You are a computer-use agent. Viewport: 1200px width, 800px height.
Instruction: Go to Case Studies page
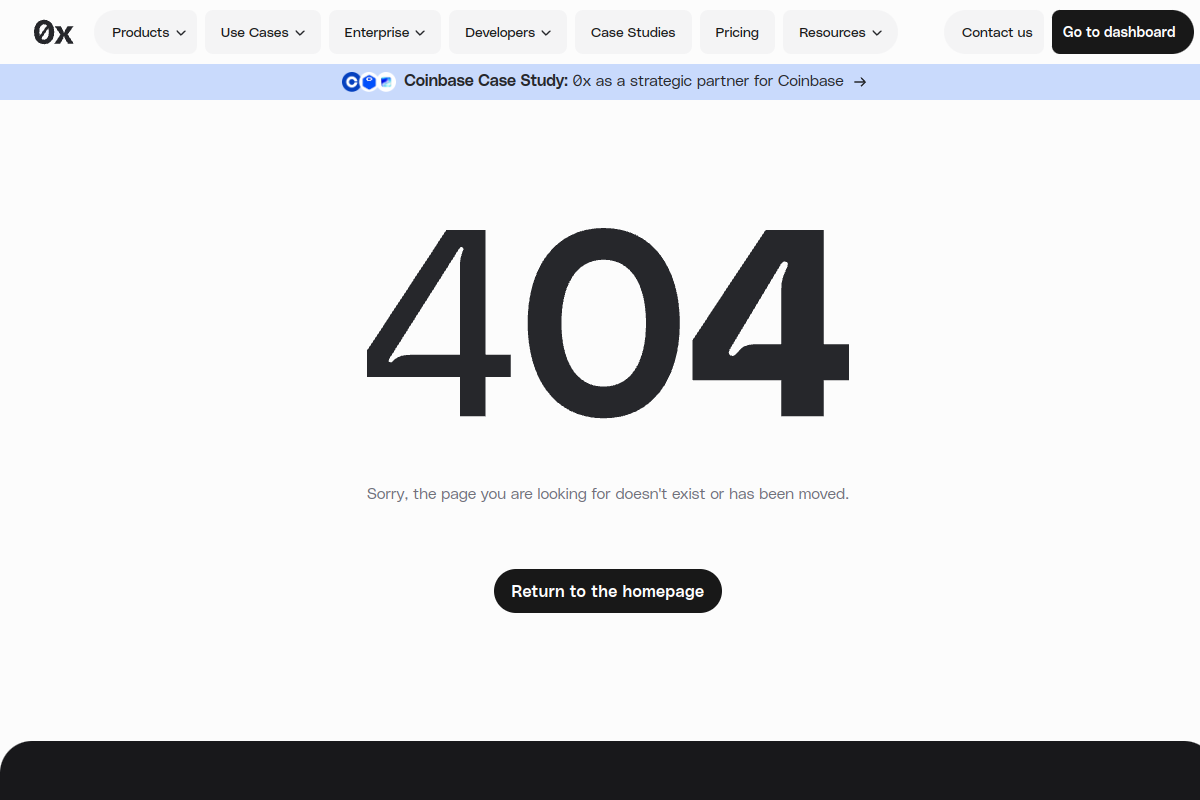[633, 32]
